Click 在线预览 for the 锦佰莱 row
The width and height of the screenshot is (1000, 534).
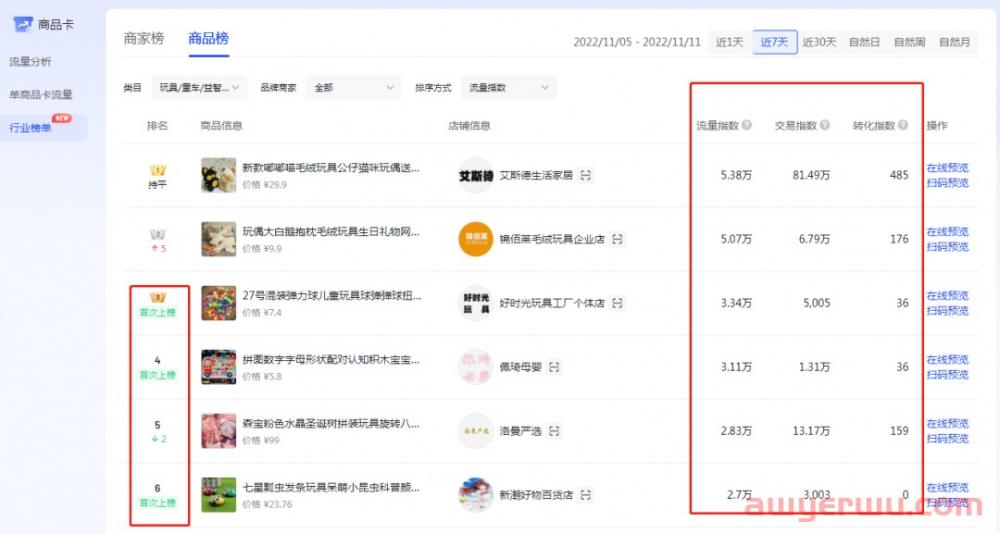click(x=948, y=232)
